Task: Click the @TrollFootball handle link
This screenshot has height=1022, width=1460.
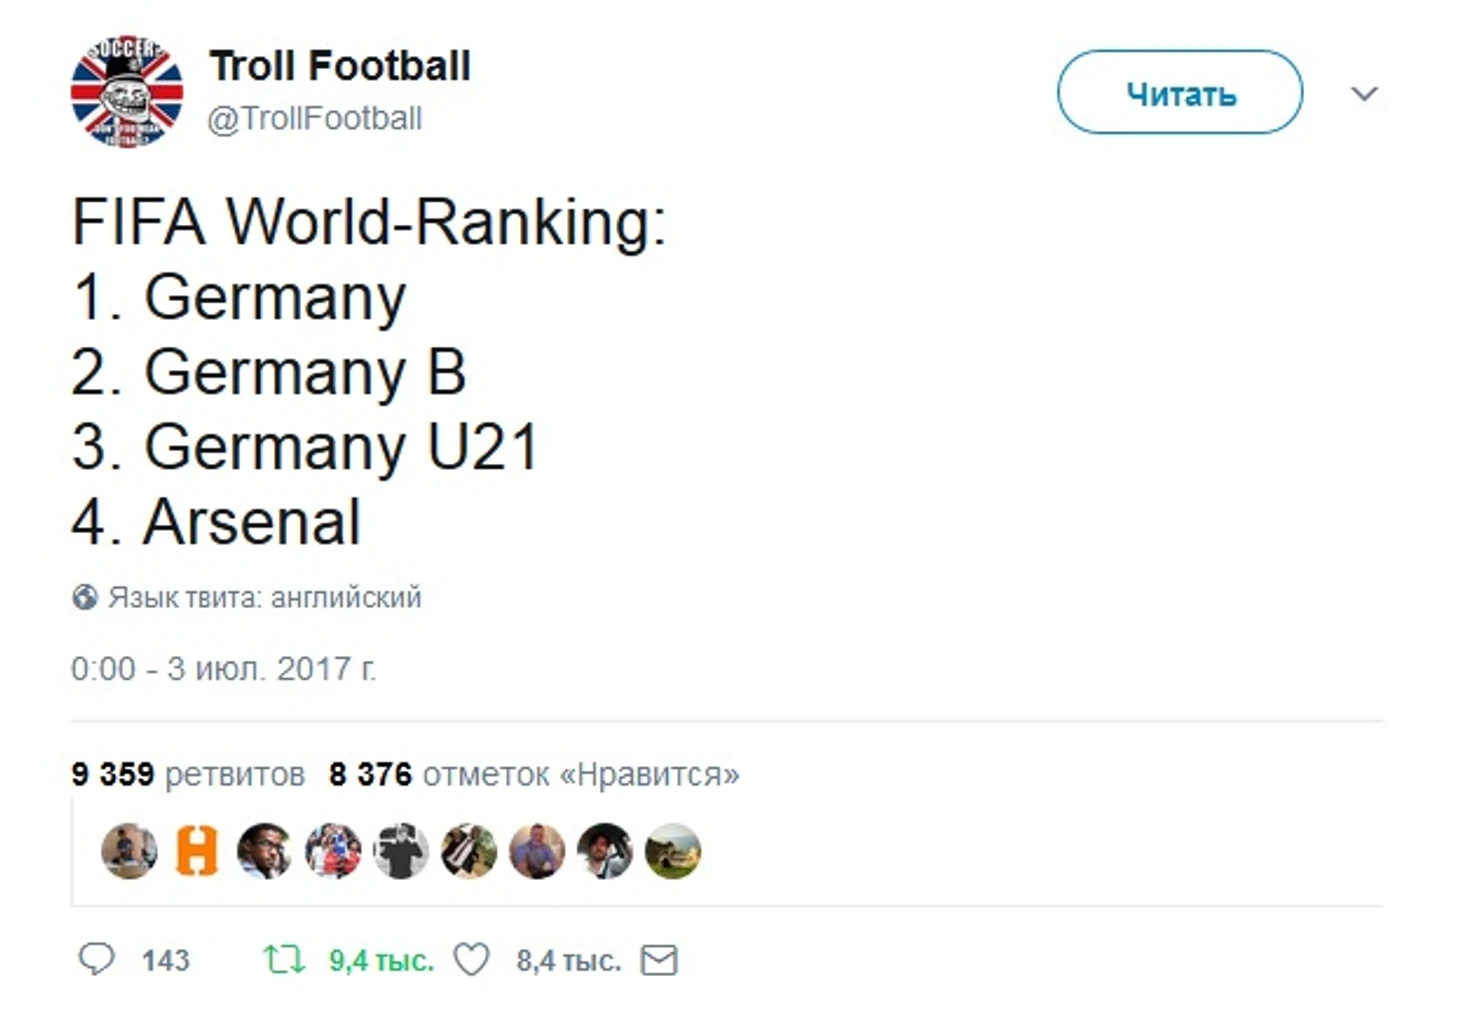Action: pyautogui.click(x=315, y=118)
